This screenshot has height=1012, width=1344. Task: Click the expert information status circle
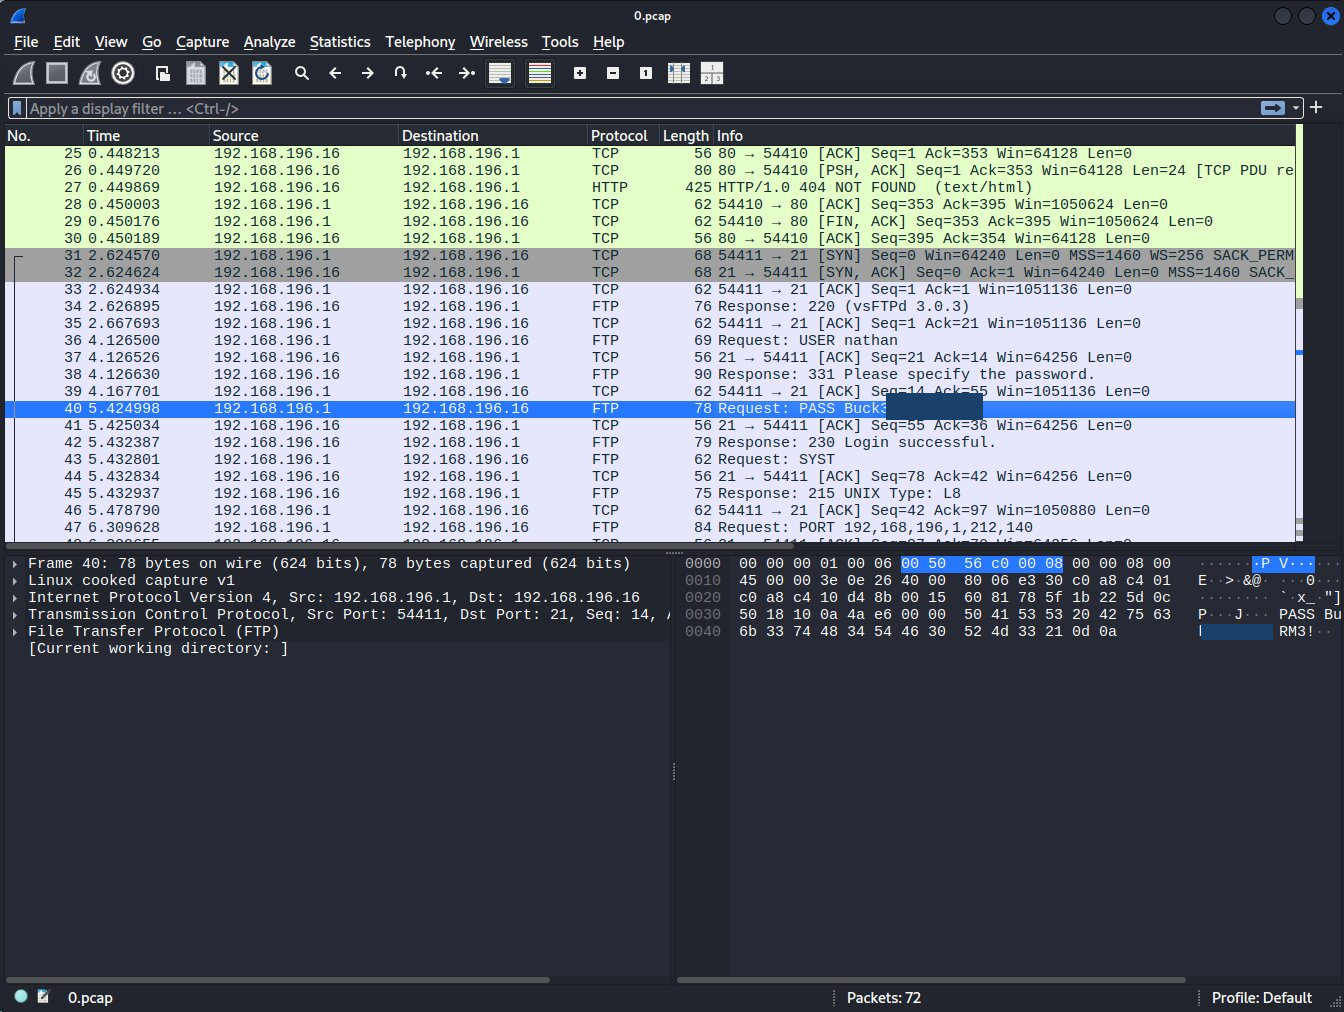pyautogui.click(x=21, y=996)
